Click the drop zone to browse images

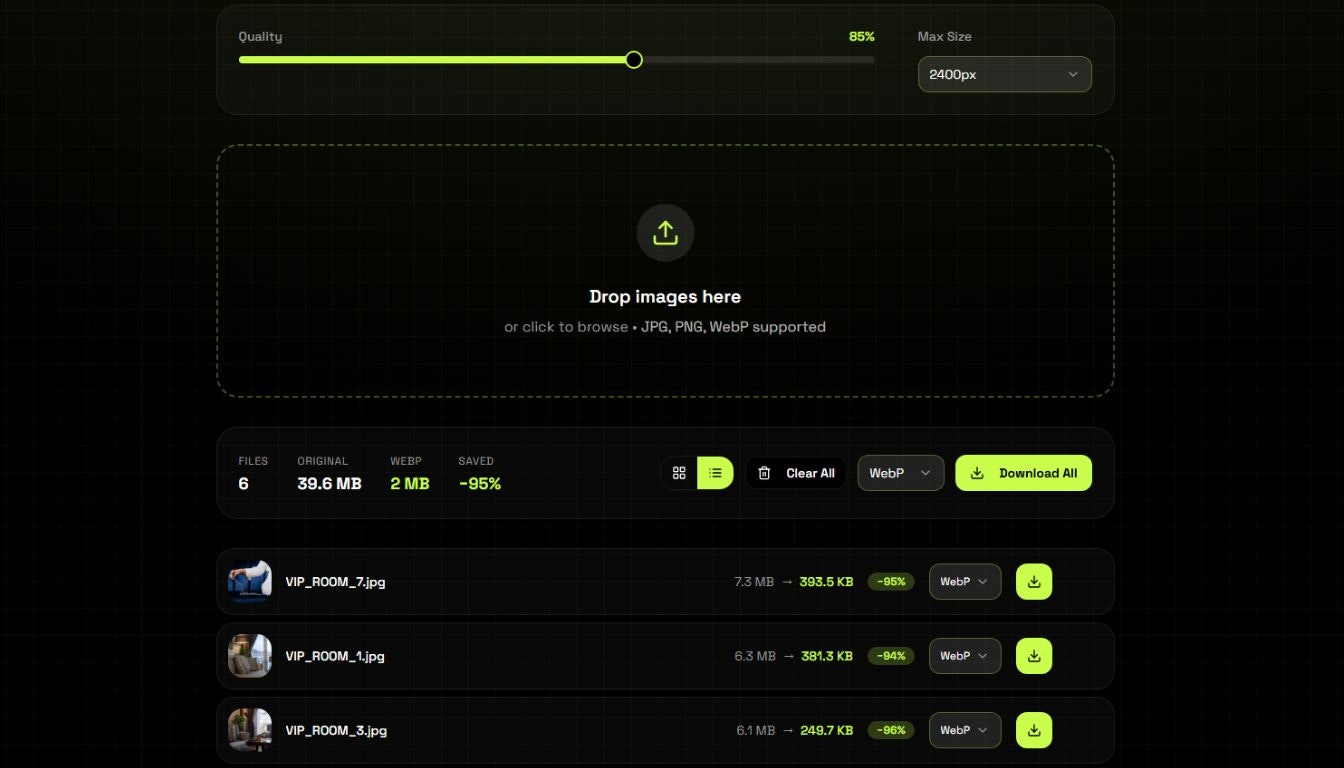coord(664,296)
